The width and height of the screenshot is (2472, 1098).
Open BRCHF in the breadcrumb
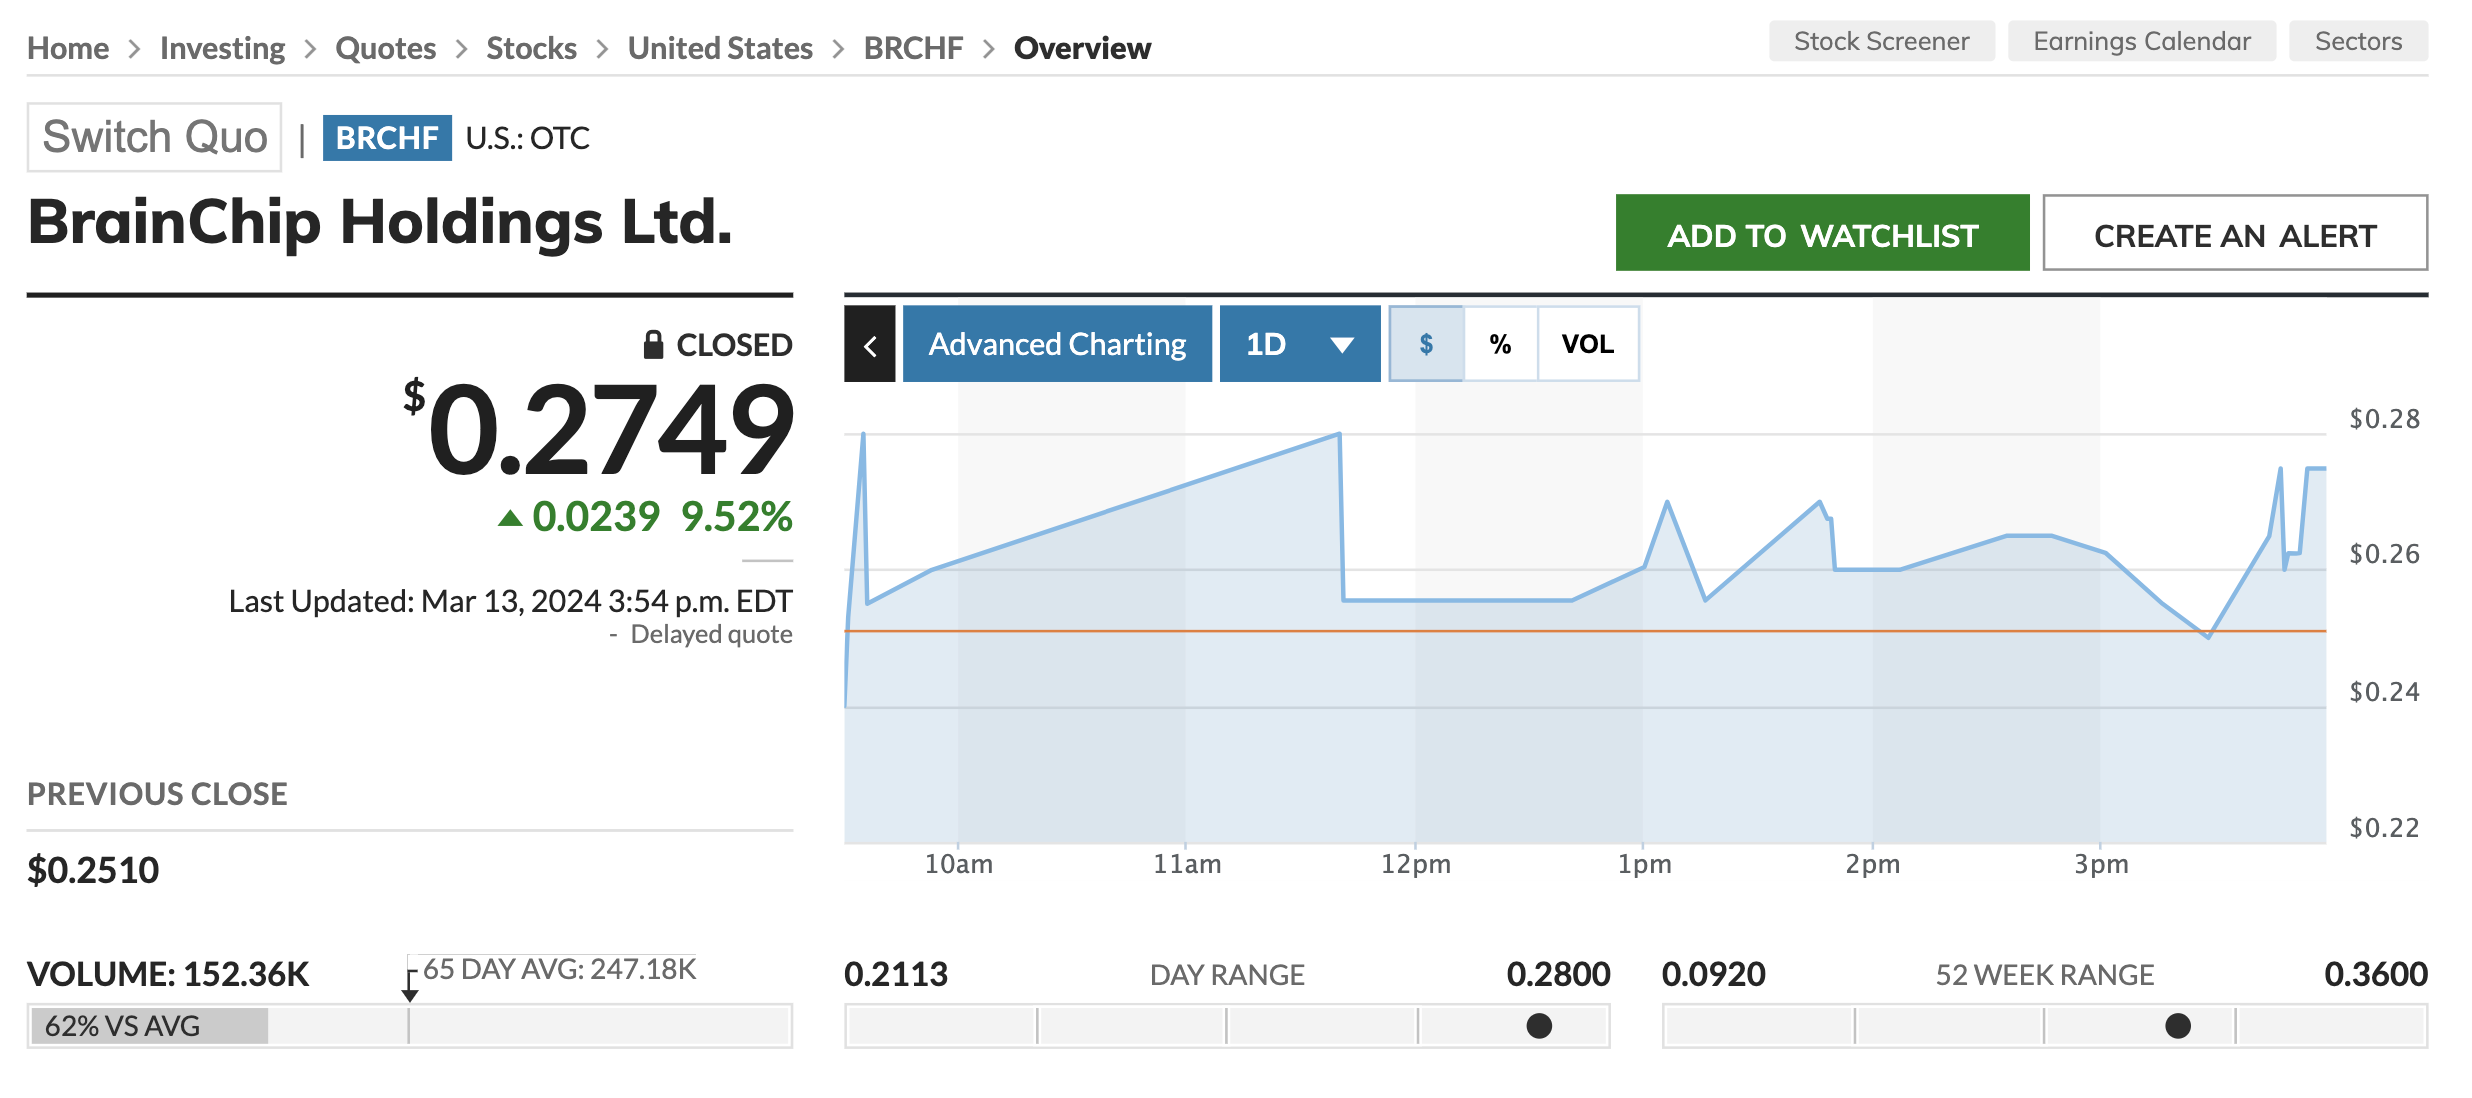[x=913, y=48]
